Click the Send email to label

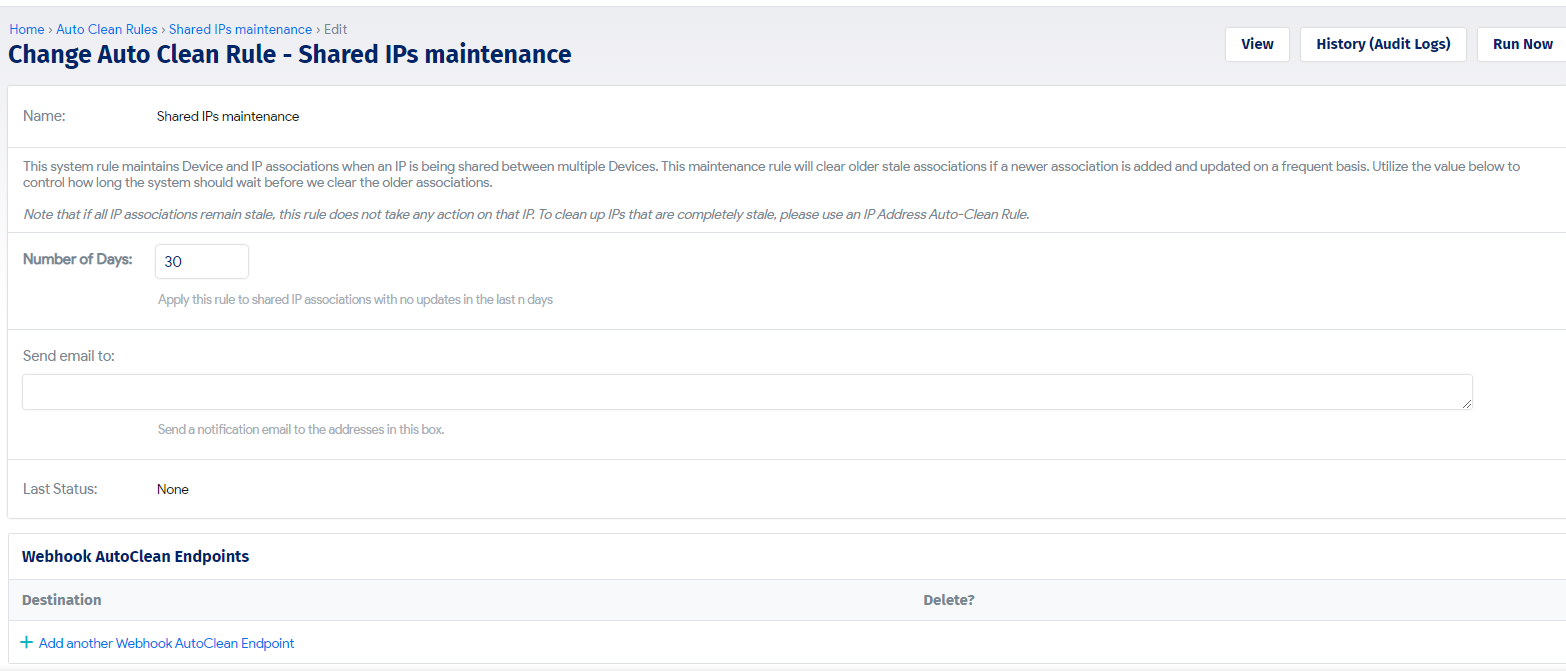(x=69, y=356)
